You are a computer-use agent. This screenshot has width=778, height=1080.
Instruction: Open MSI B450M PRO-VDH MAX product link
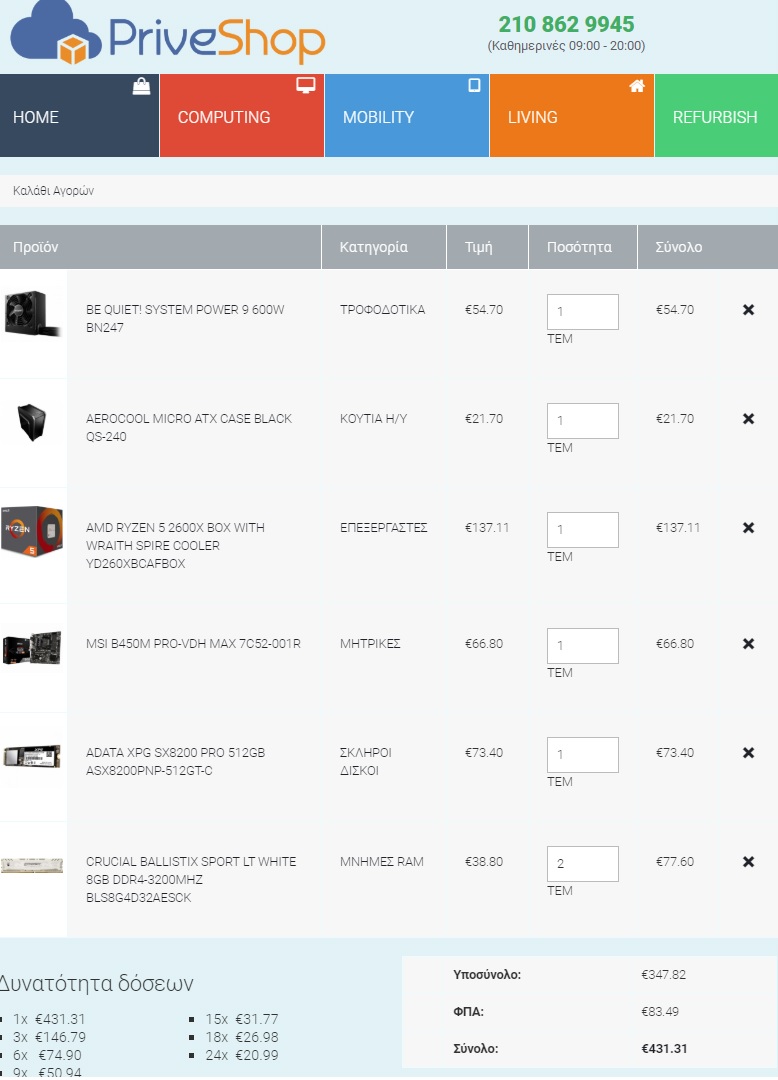[x=193, y=643]
